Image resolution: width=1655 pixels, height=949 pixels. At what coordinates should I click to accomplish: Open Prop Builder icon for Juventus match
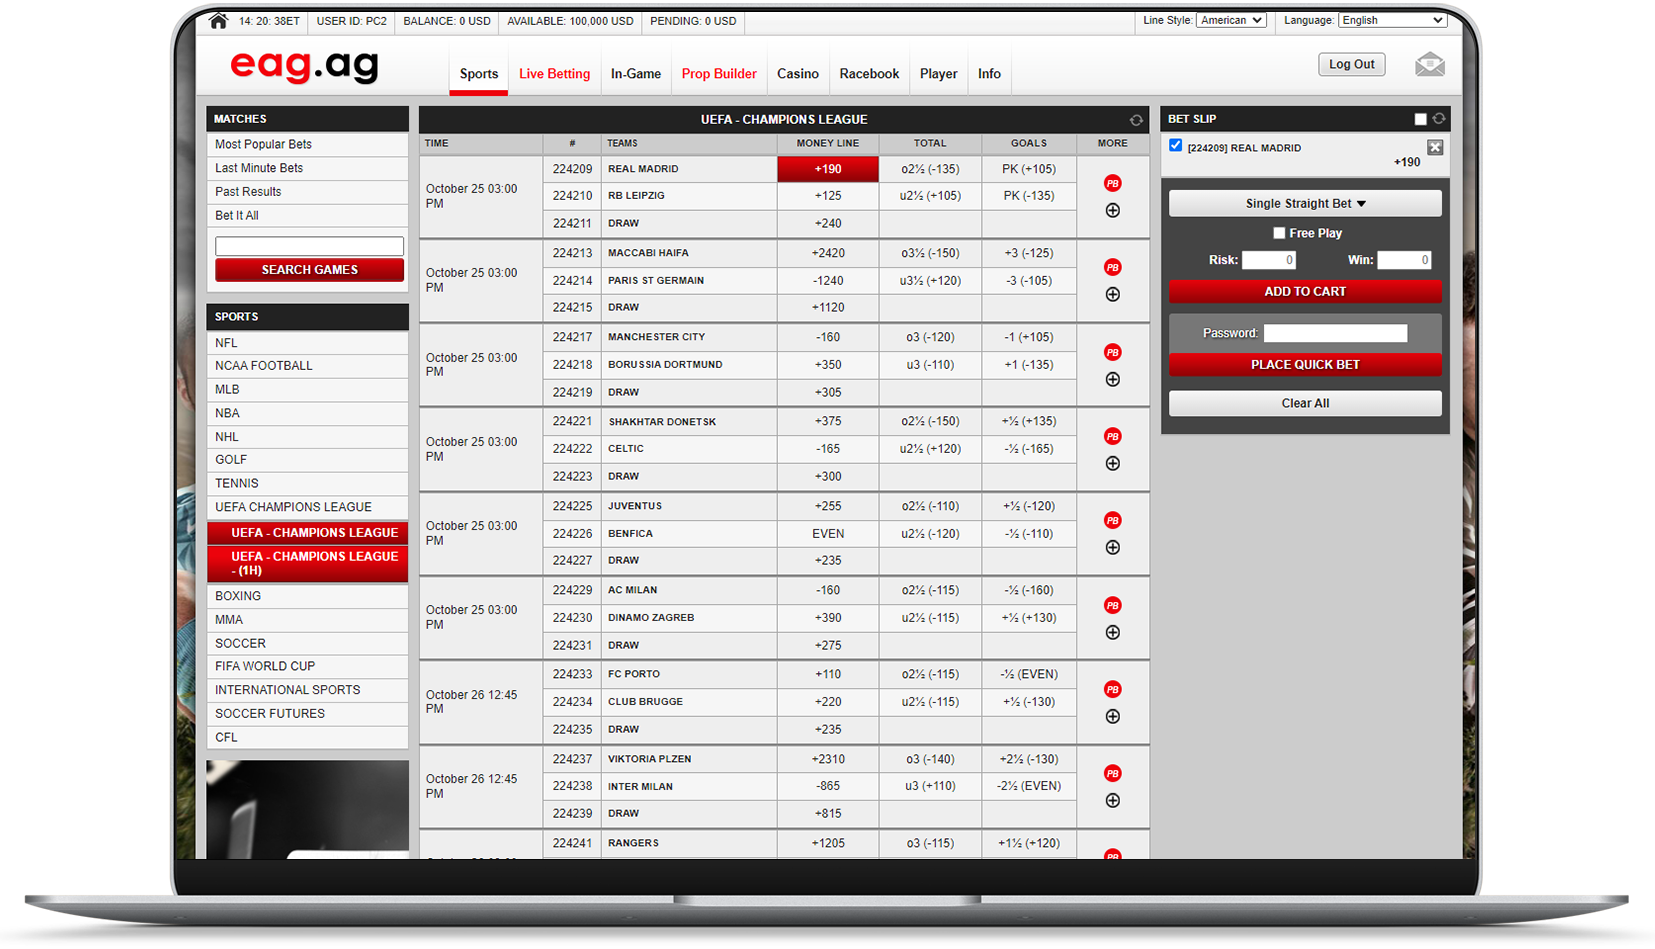(1112, 520)
